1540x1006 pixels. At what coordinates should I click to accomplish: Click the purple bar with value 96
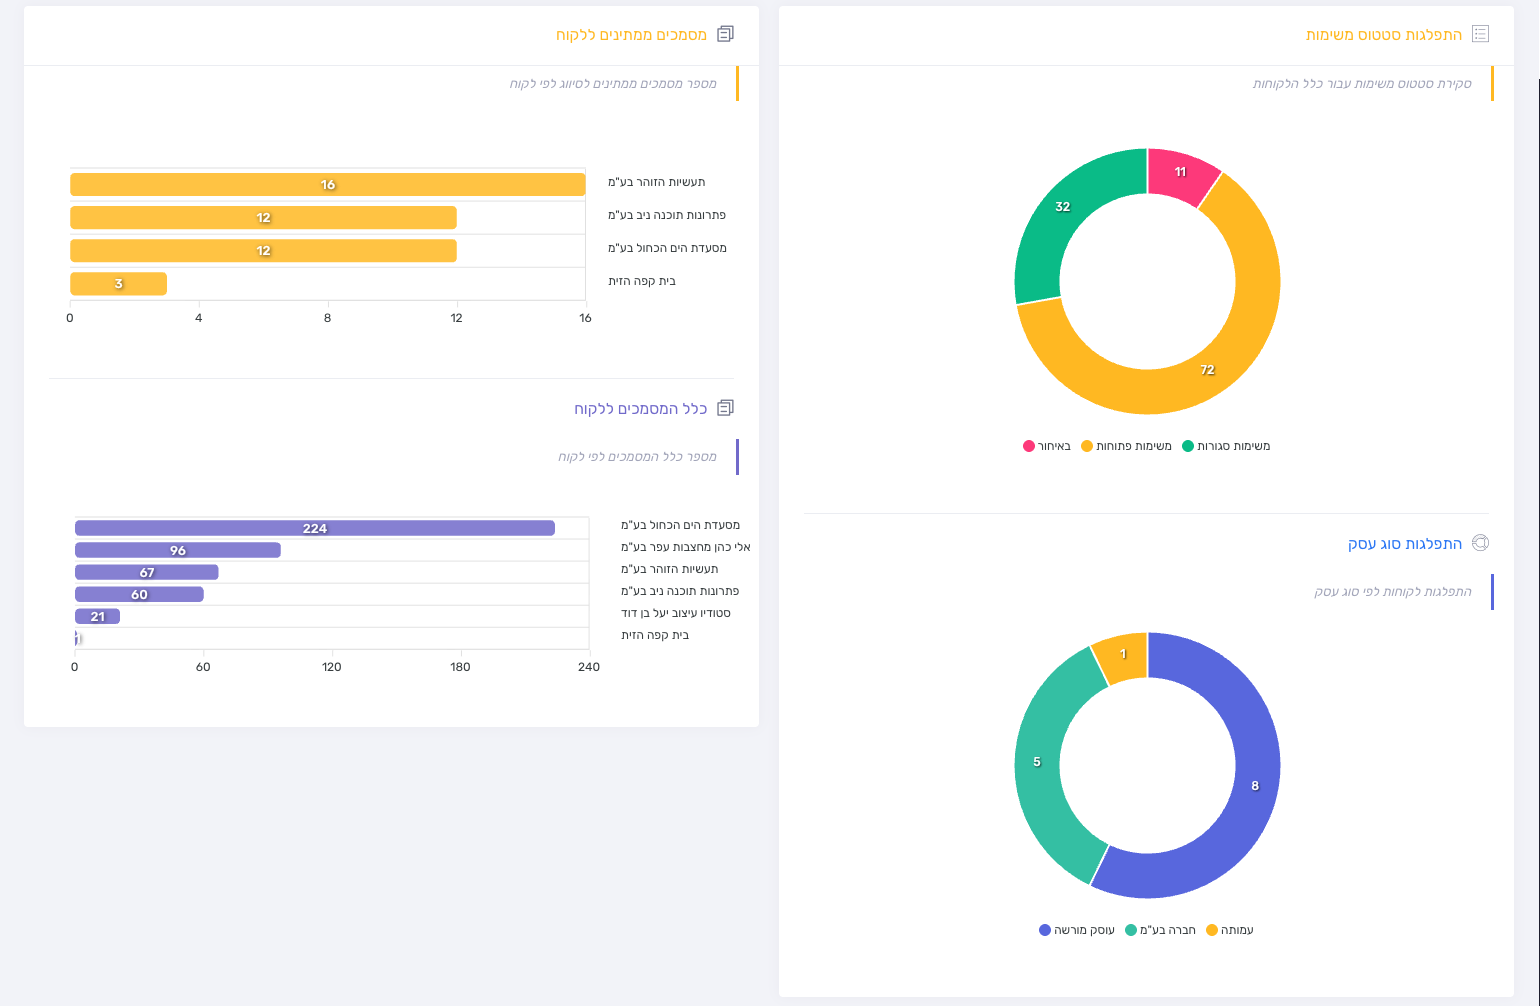(178, 550)
